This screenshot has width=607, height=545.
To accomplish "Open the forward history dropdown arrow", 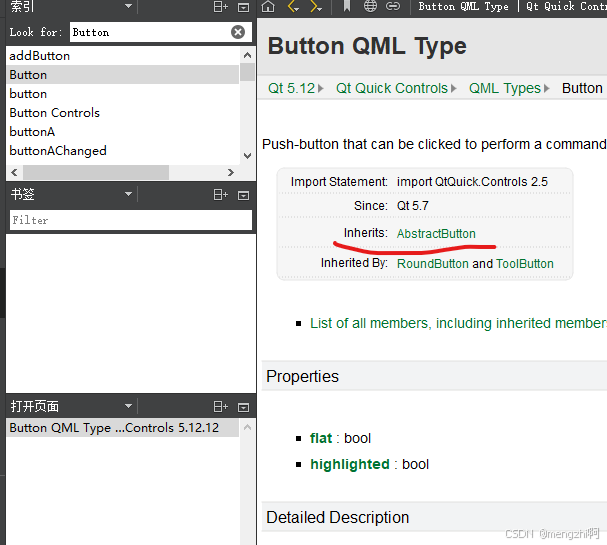I will click(320, 9).
